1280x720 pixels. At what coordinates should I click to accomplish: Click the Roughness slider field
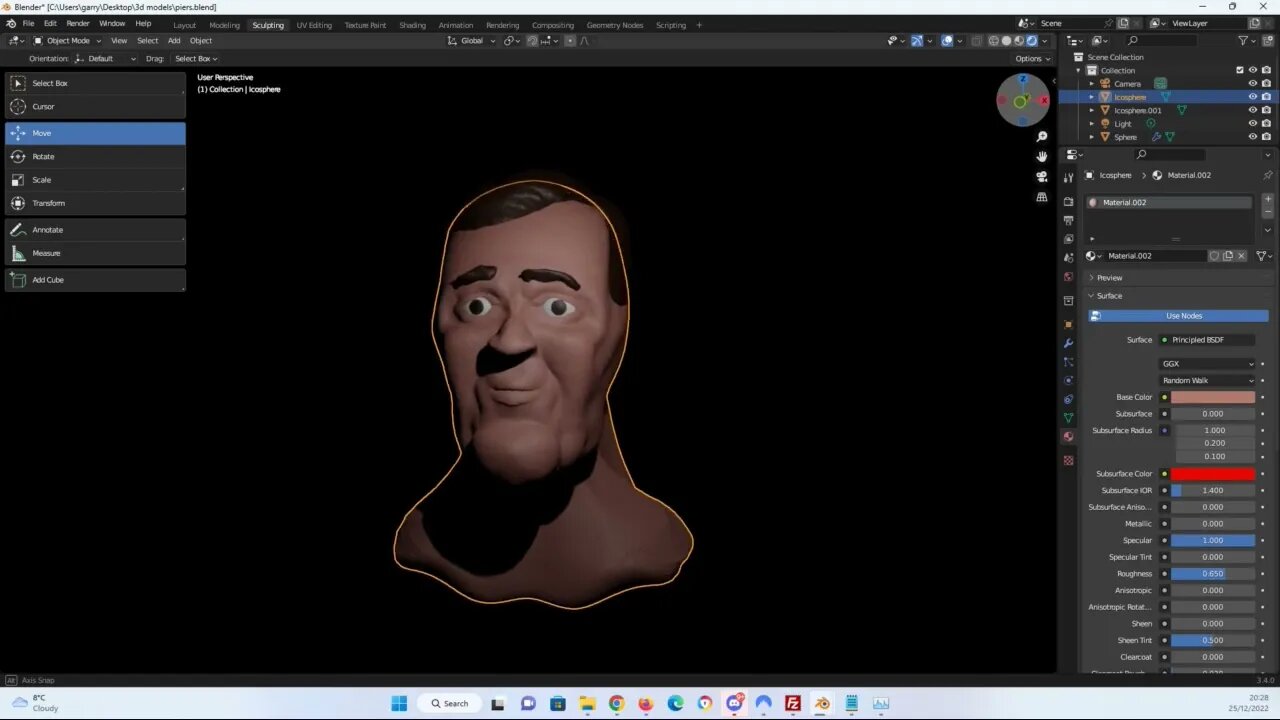click(1213, 574)
